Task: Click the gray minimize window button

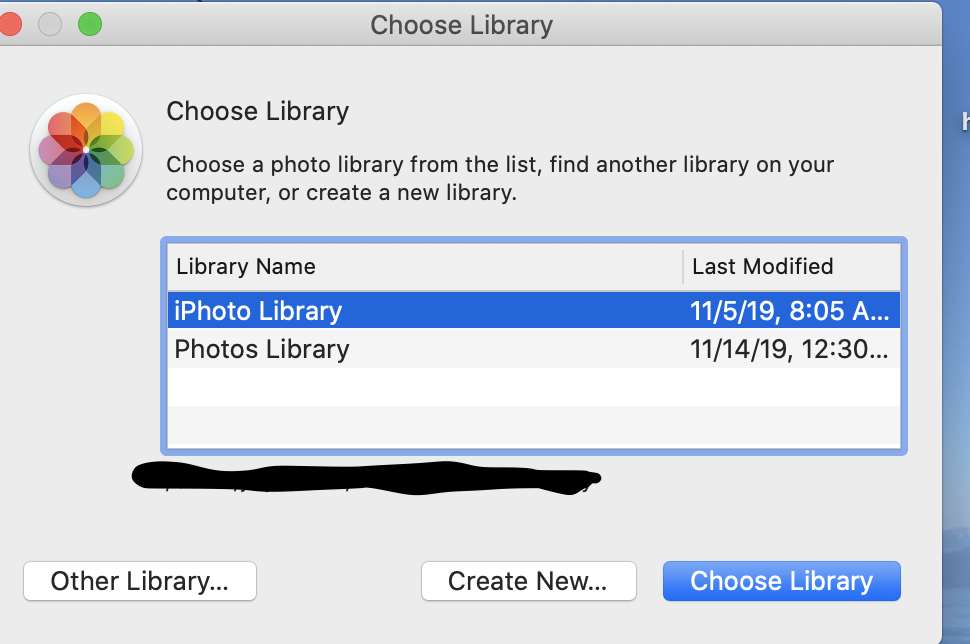Action: [x=51, y=24]
